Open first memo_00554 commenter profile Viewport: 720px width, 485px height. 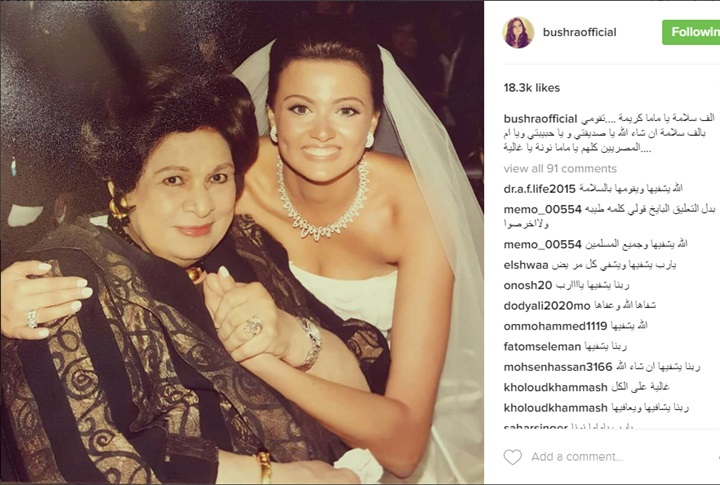[542, 209]
